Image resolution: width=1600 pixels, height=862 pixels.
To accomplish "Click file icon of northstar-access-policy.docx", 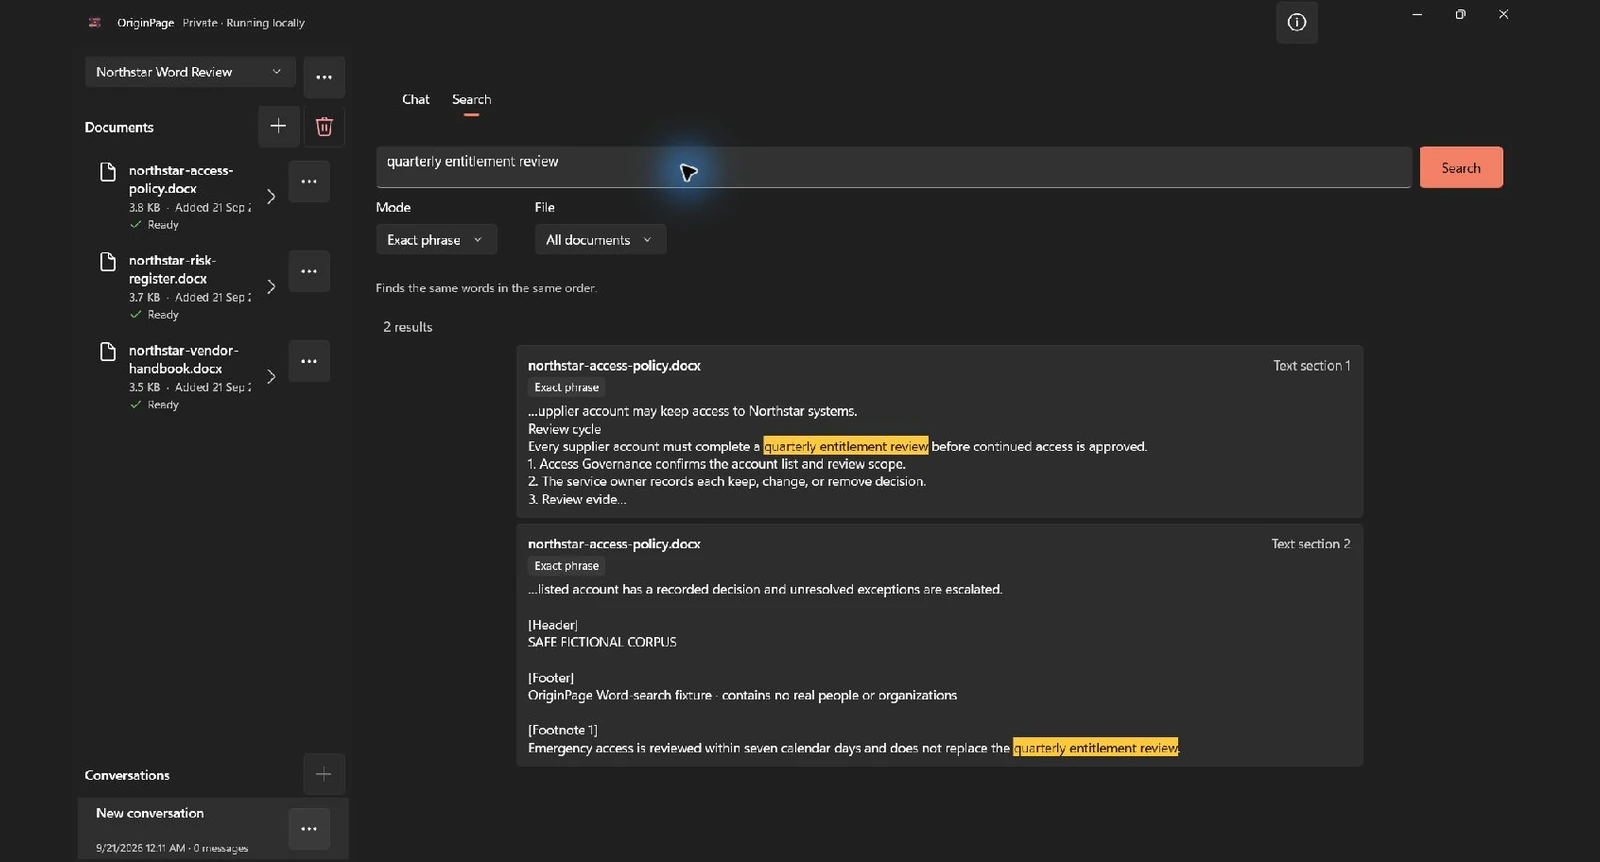I will pos(108,172).
